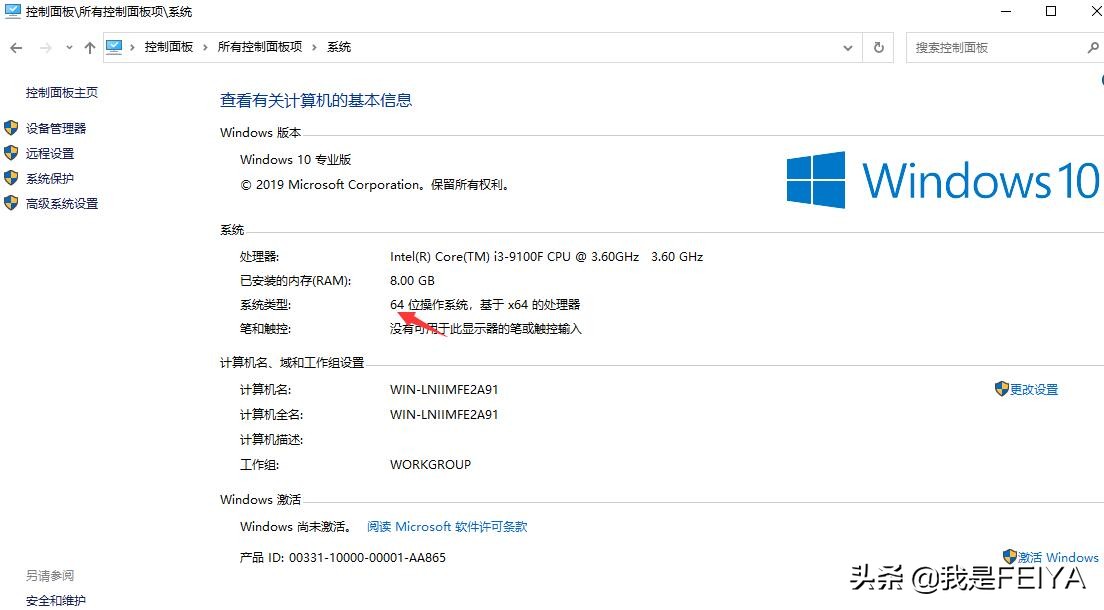The width and height of the screenshot is (1104, 610).
Task: Open 阅读 Microsoft 软件许可条款 link
Action: [x=447, y=527]
